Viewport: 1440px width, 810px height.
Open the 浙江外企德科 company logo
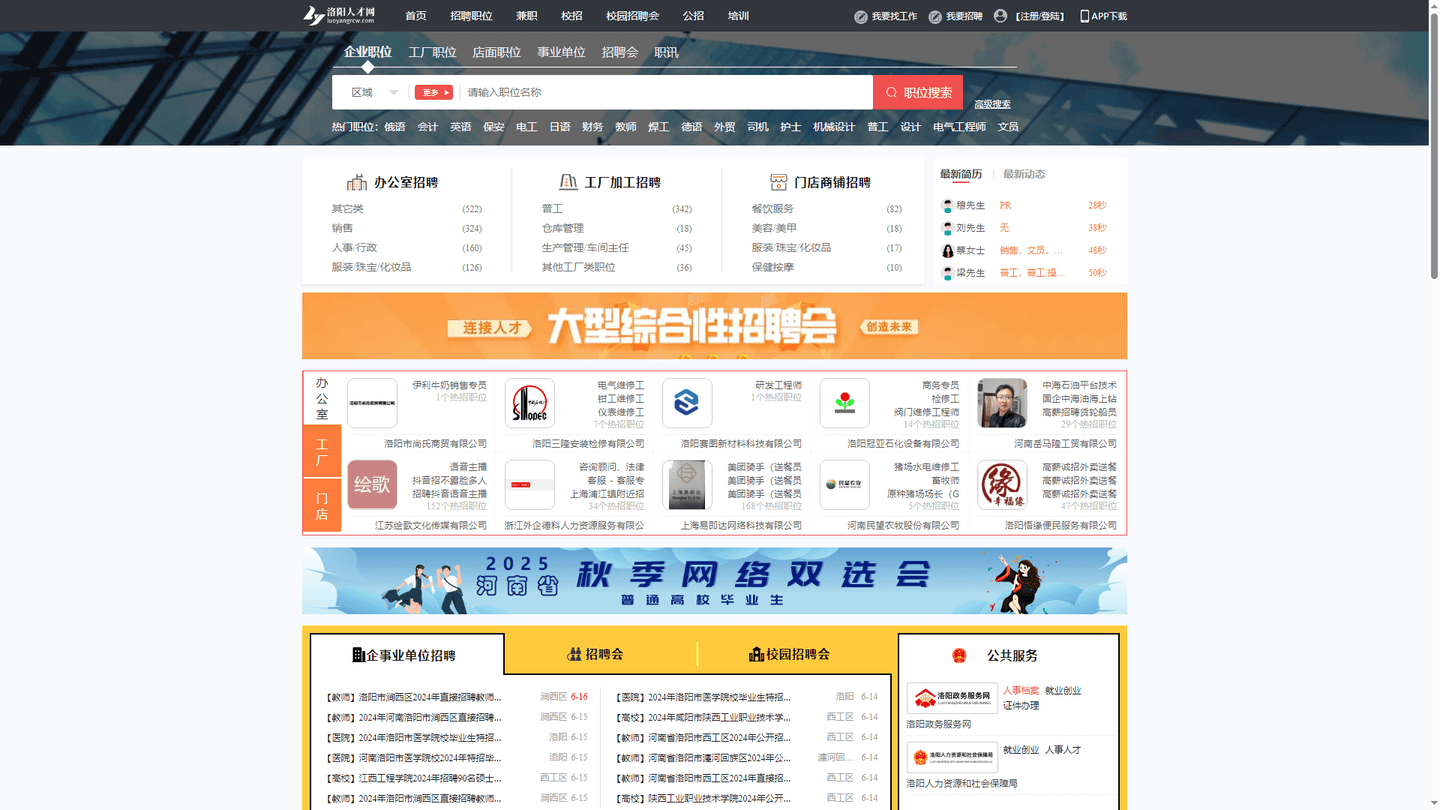click(530, 485)
